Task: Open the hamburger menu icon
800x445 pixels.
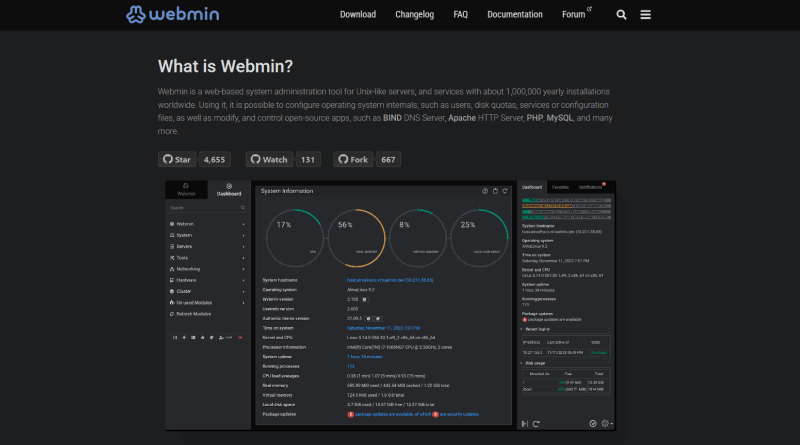Action: 645,15
